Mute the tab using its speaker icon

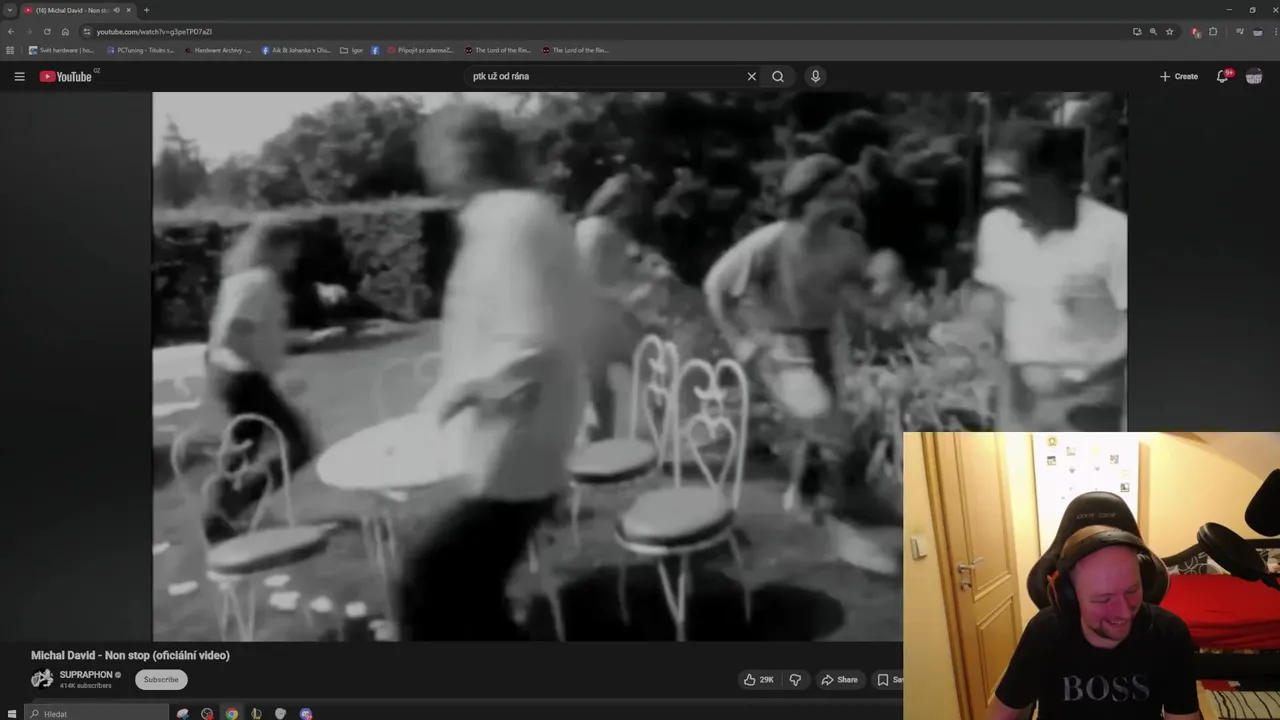pyautogui.click(x=117, y=10)
